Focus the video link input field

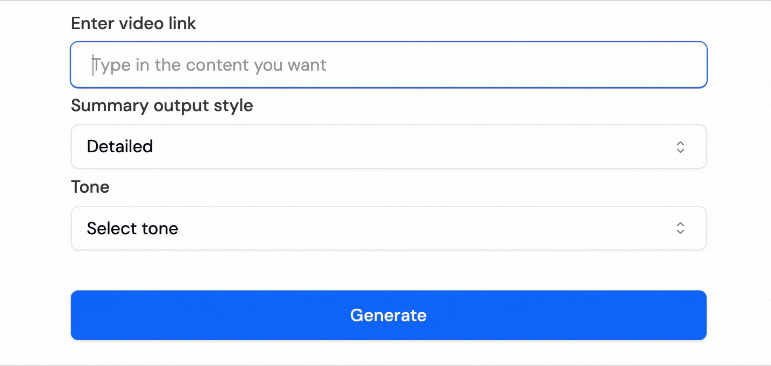tap(388, 65)
